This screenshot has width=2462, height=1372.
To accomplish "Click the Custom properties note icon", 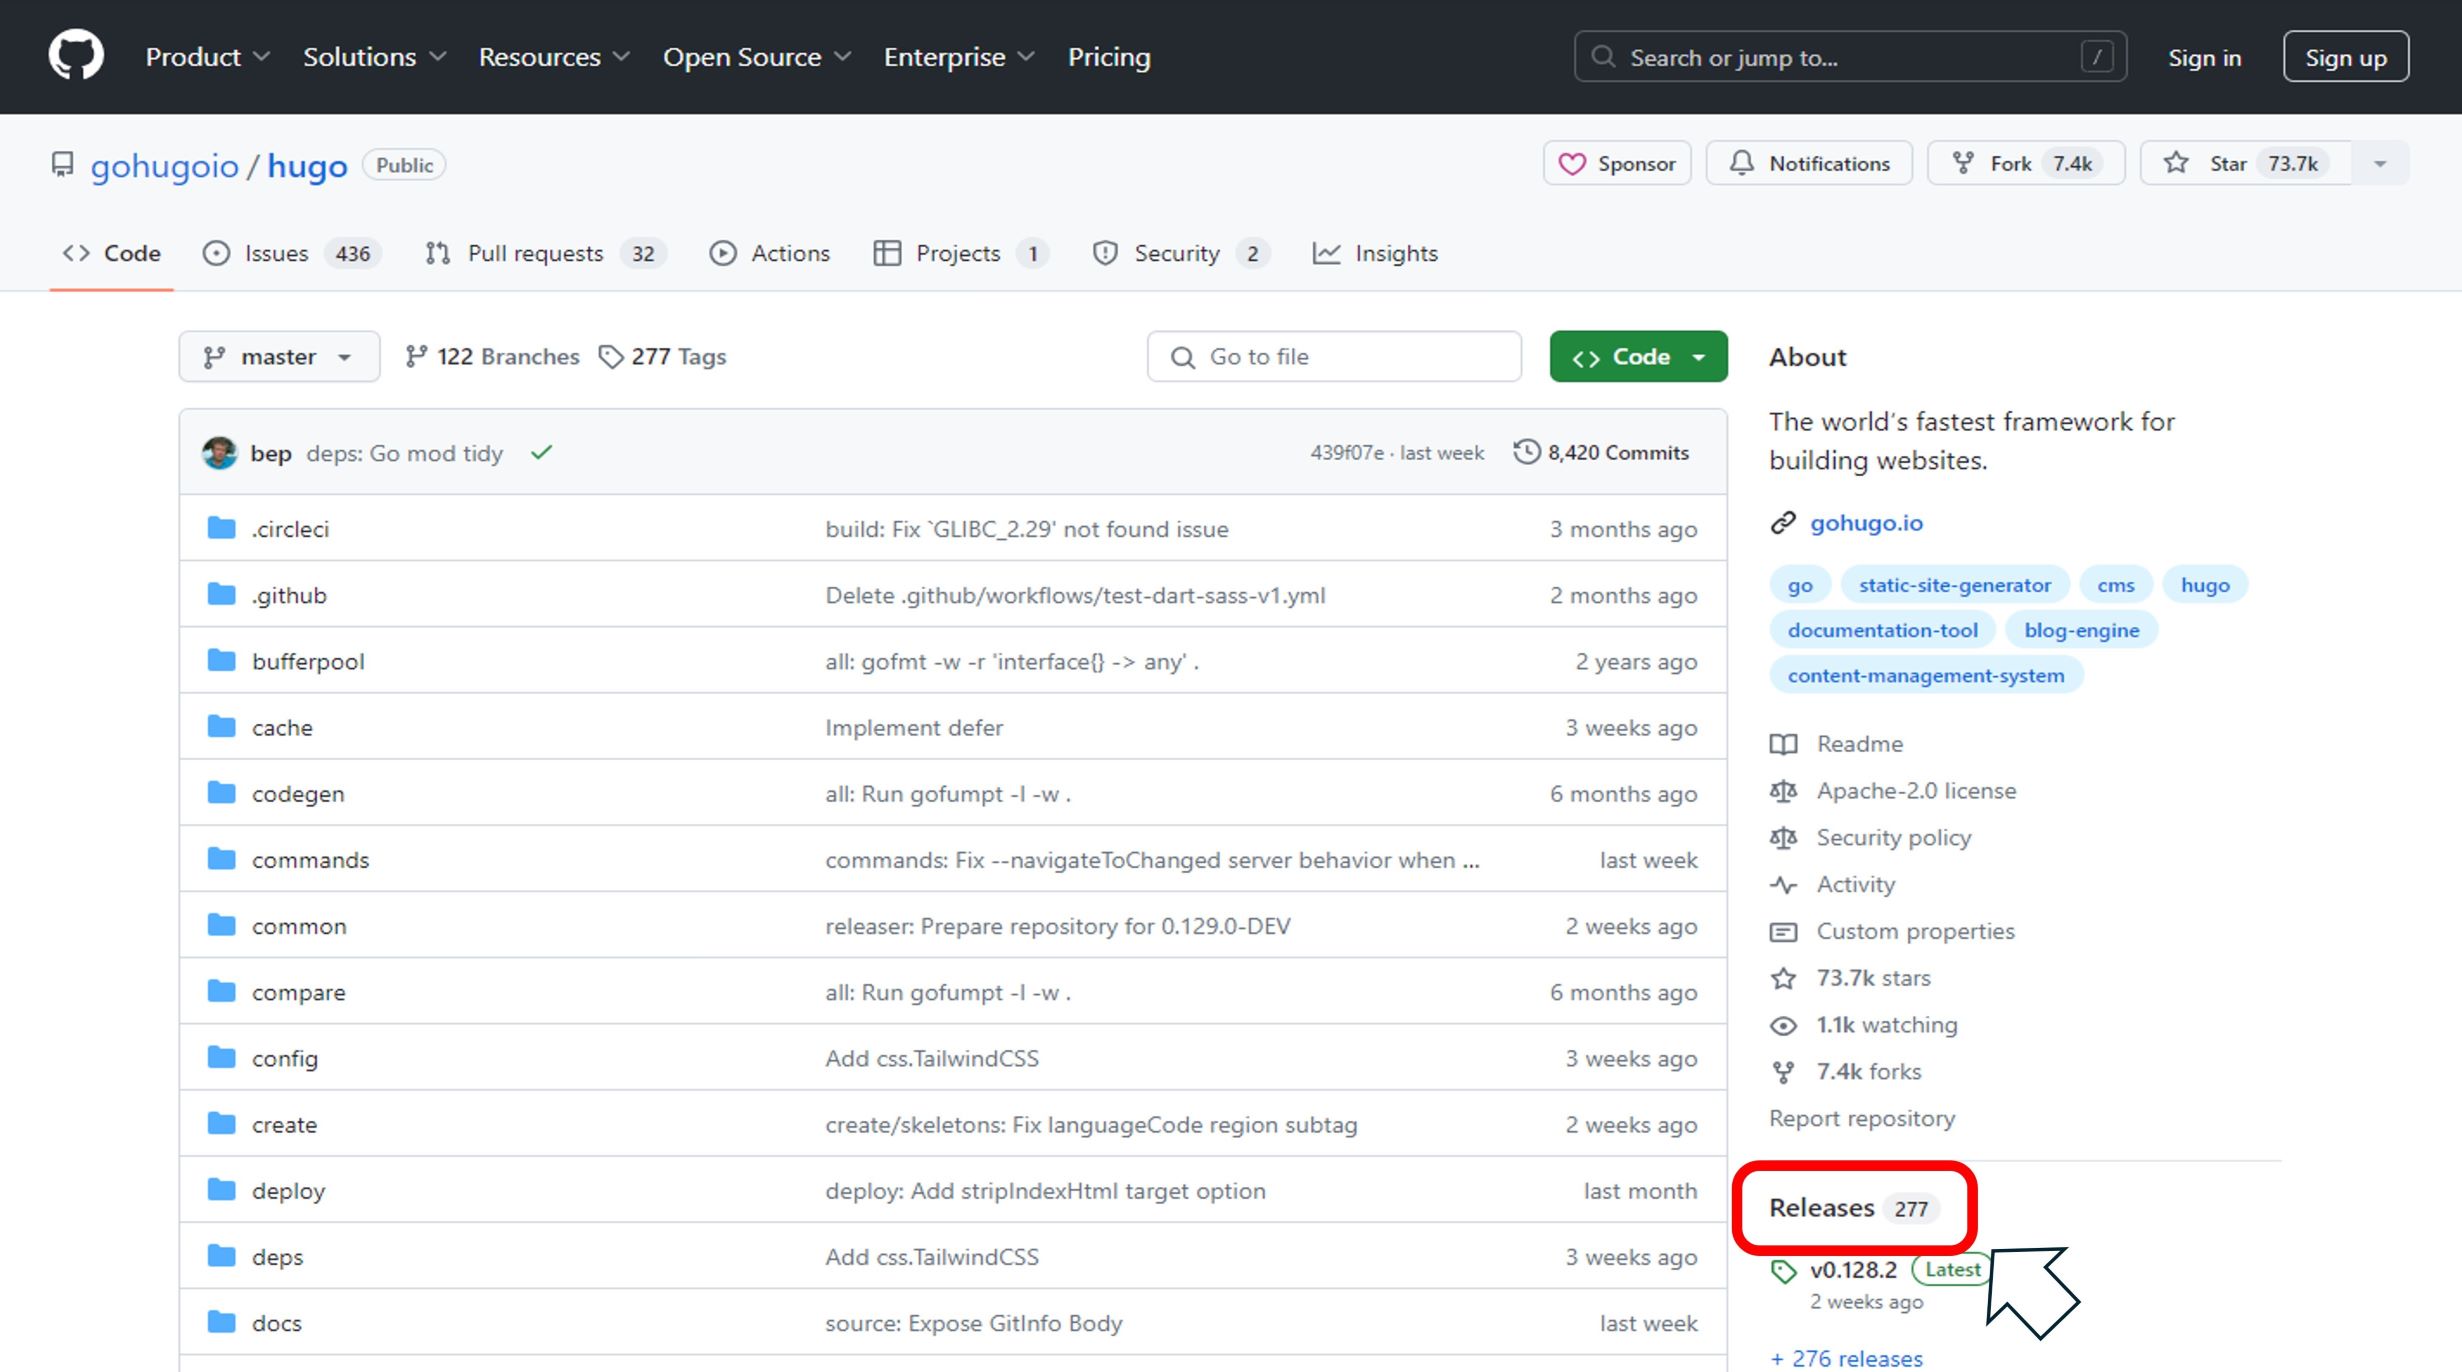I will [1783, 932].
